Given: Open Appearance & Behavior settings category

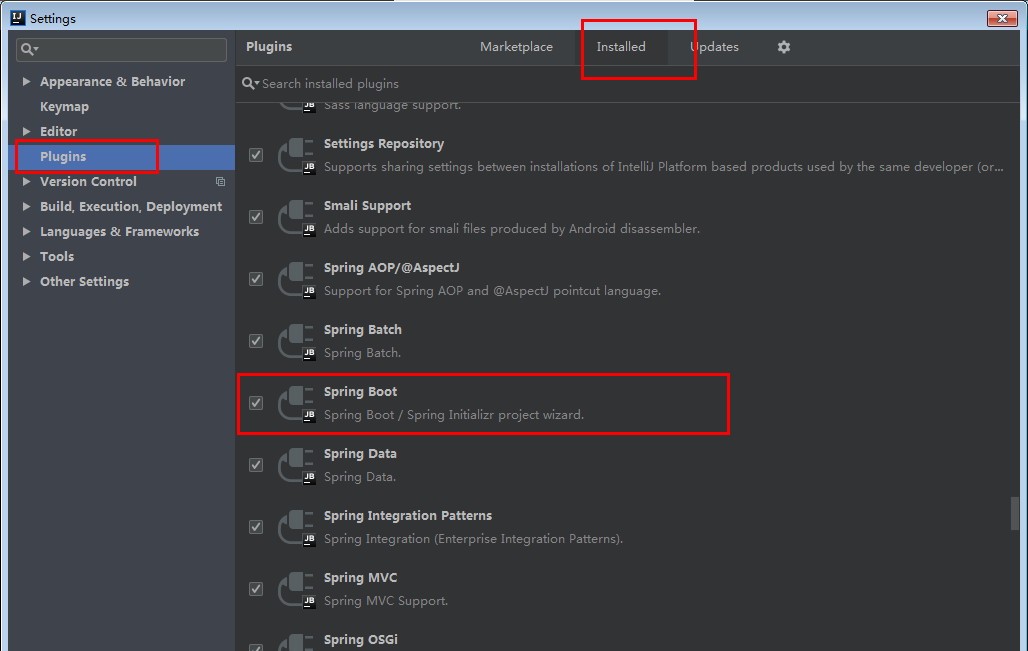Looking at the screenshot, I should pyautogui.click(x=112, y=81).
